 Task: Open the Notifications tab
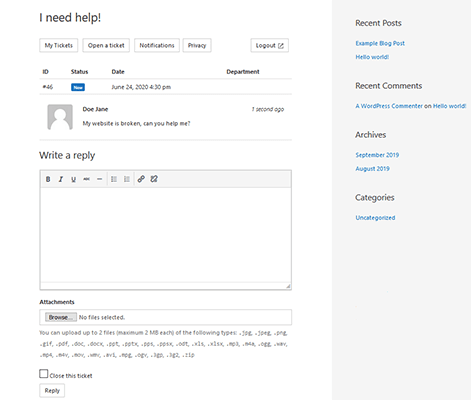(x=157, y=45)
